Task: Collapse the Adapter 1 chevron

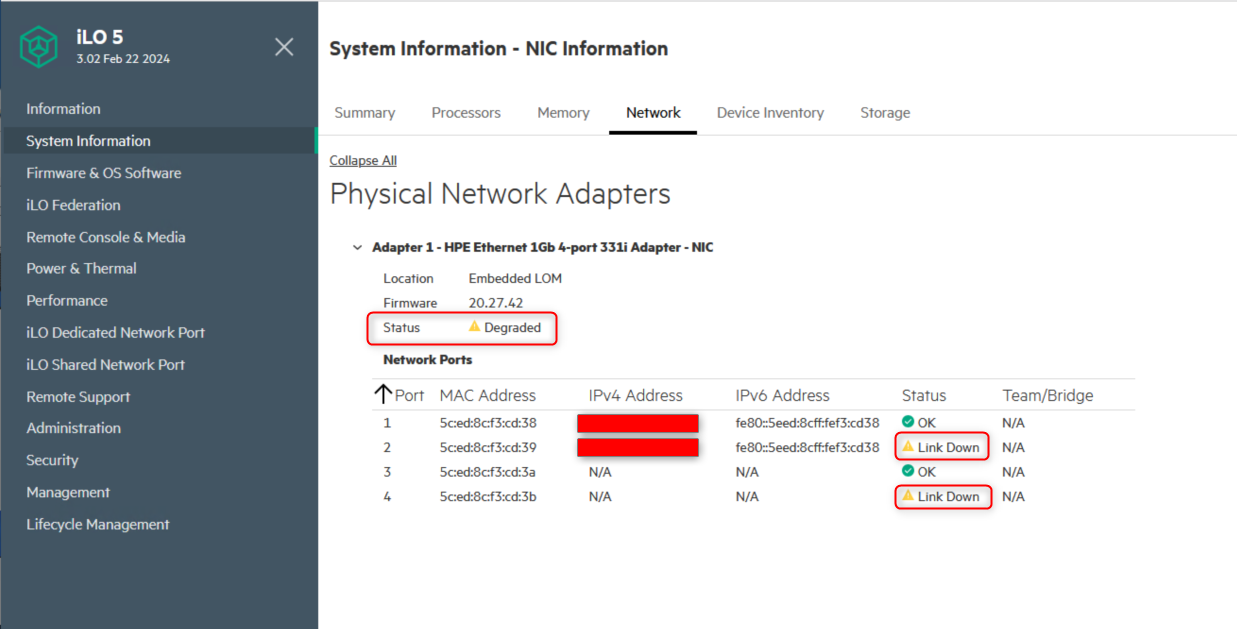Action: [x=357, y=247]
